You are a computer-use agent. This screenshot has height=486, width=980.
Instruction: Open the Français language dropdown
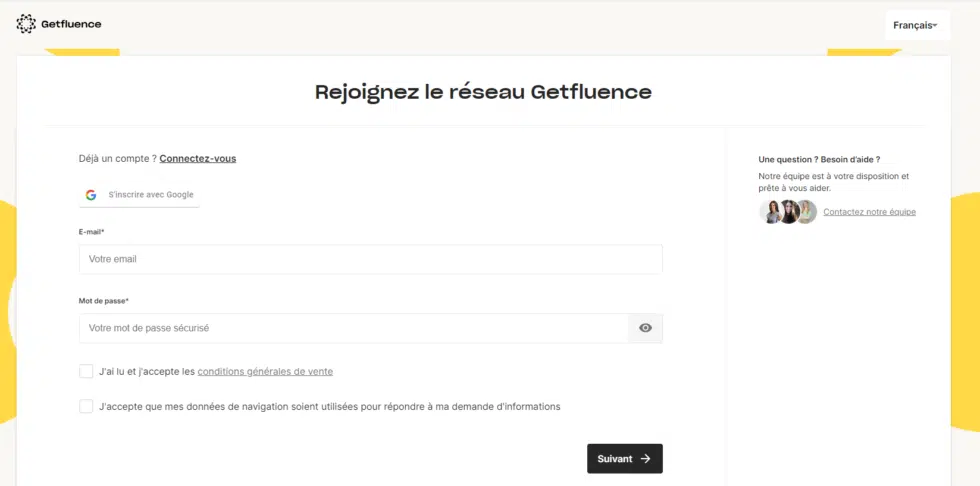918,26
